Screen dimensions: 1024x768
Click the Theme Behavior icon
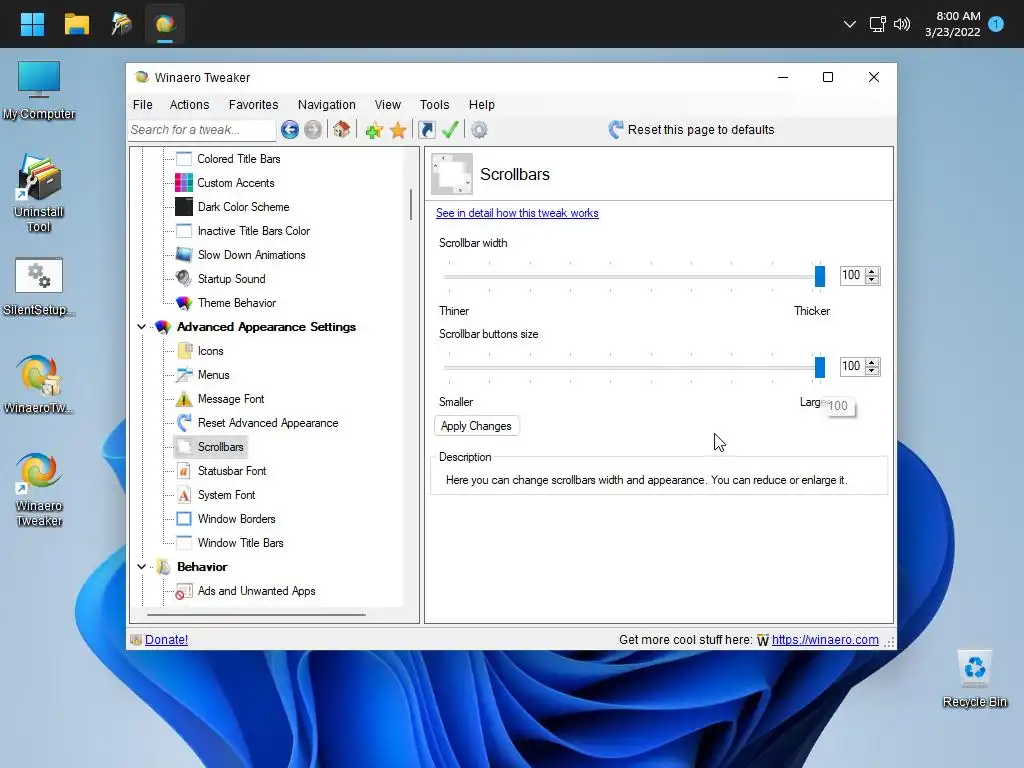[x=184, y=302]
